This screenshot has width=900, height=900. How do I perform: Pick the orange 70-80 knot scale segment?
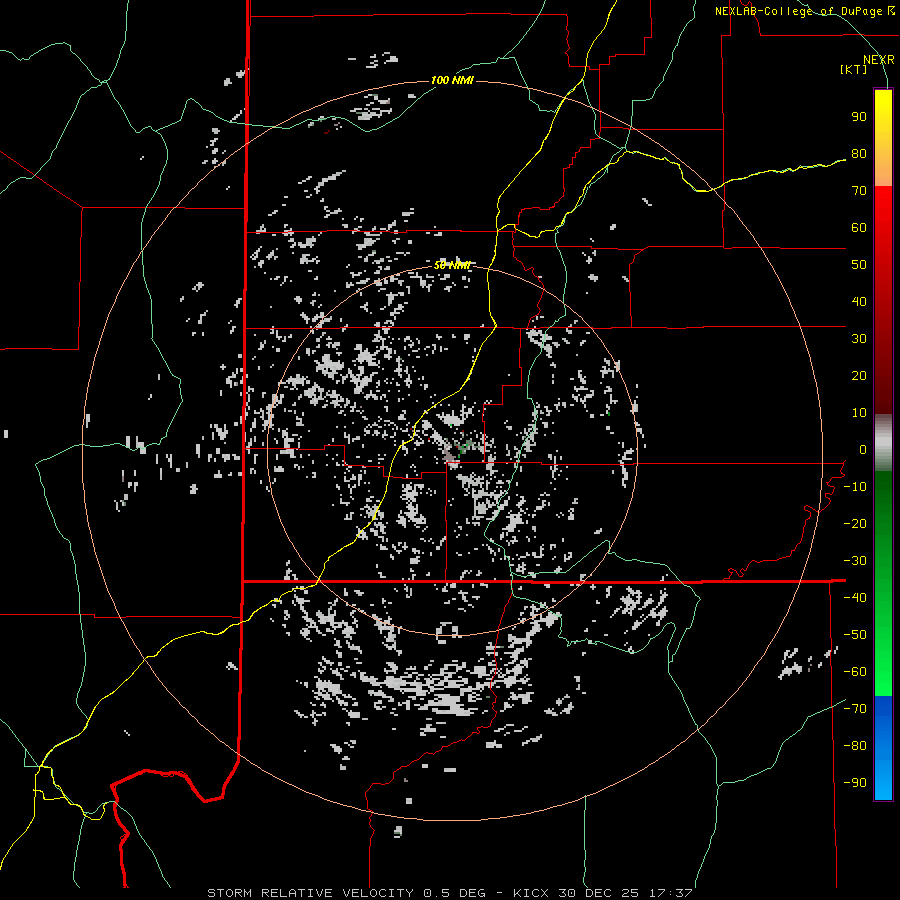[x=883, y=169]
